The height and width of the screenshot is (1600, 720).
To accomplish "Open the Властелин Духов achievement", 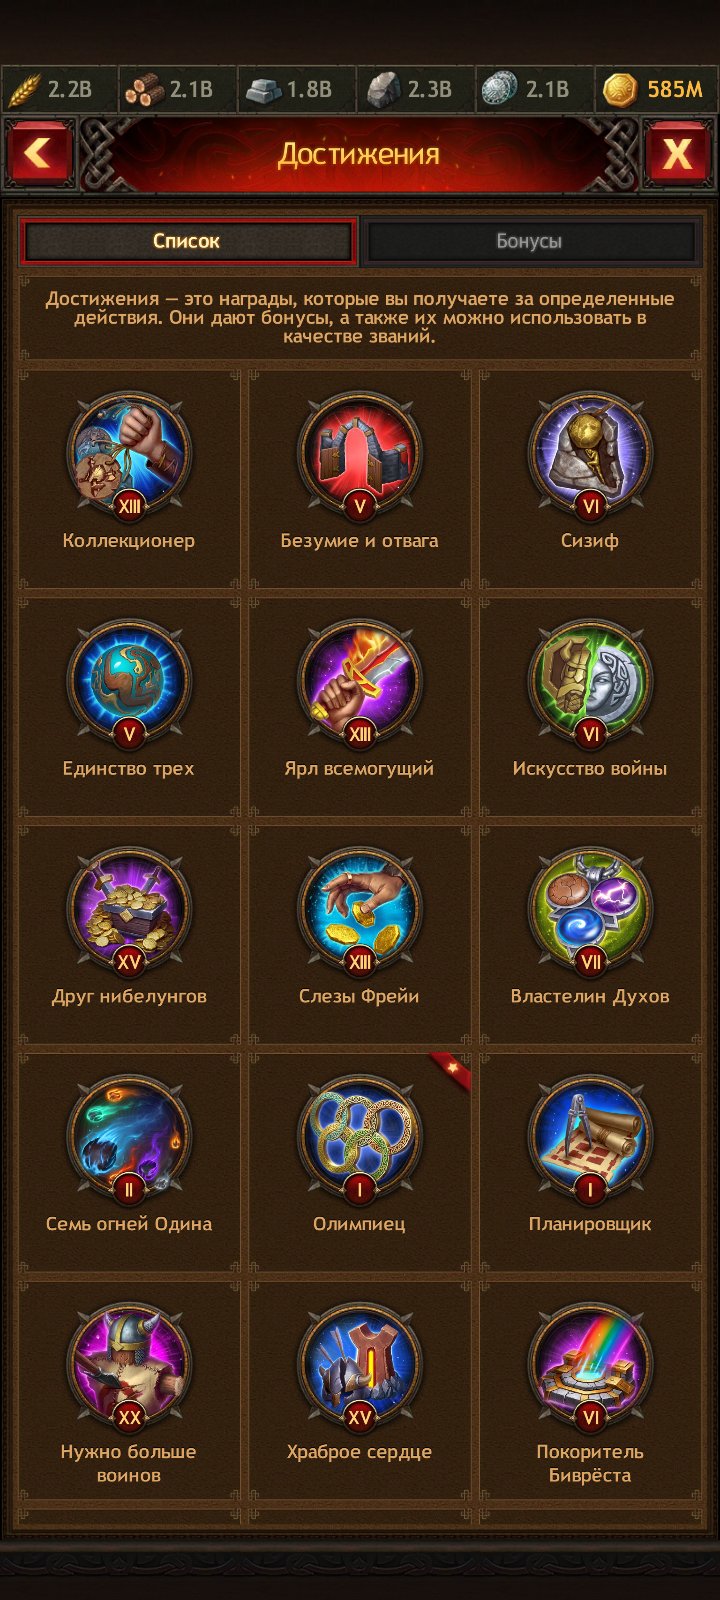I will [590, 910].
